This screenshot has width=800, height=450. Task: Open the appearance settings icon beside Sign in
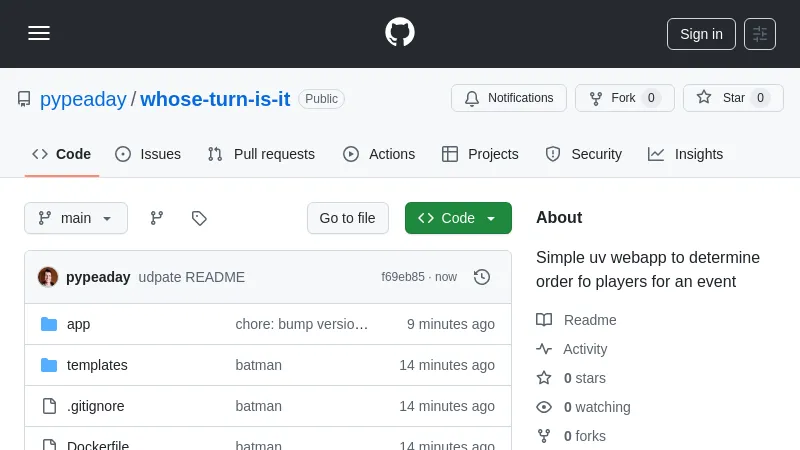click(x=760, y=34)
